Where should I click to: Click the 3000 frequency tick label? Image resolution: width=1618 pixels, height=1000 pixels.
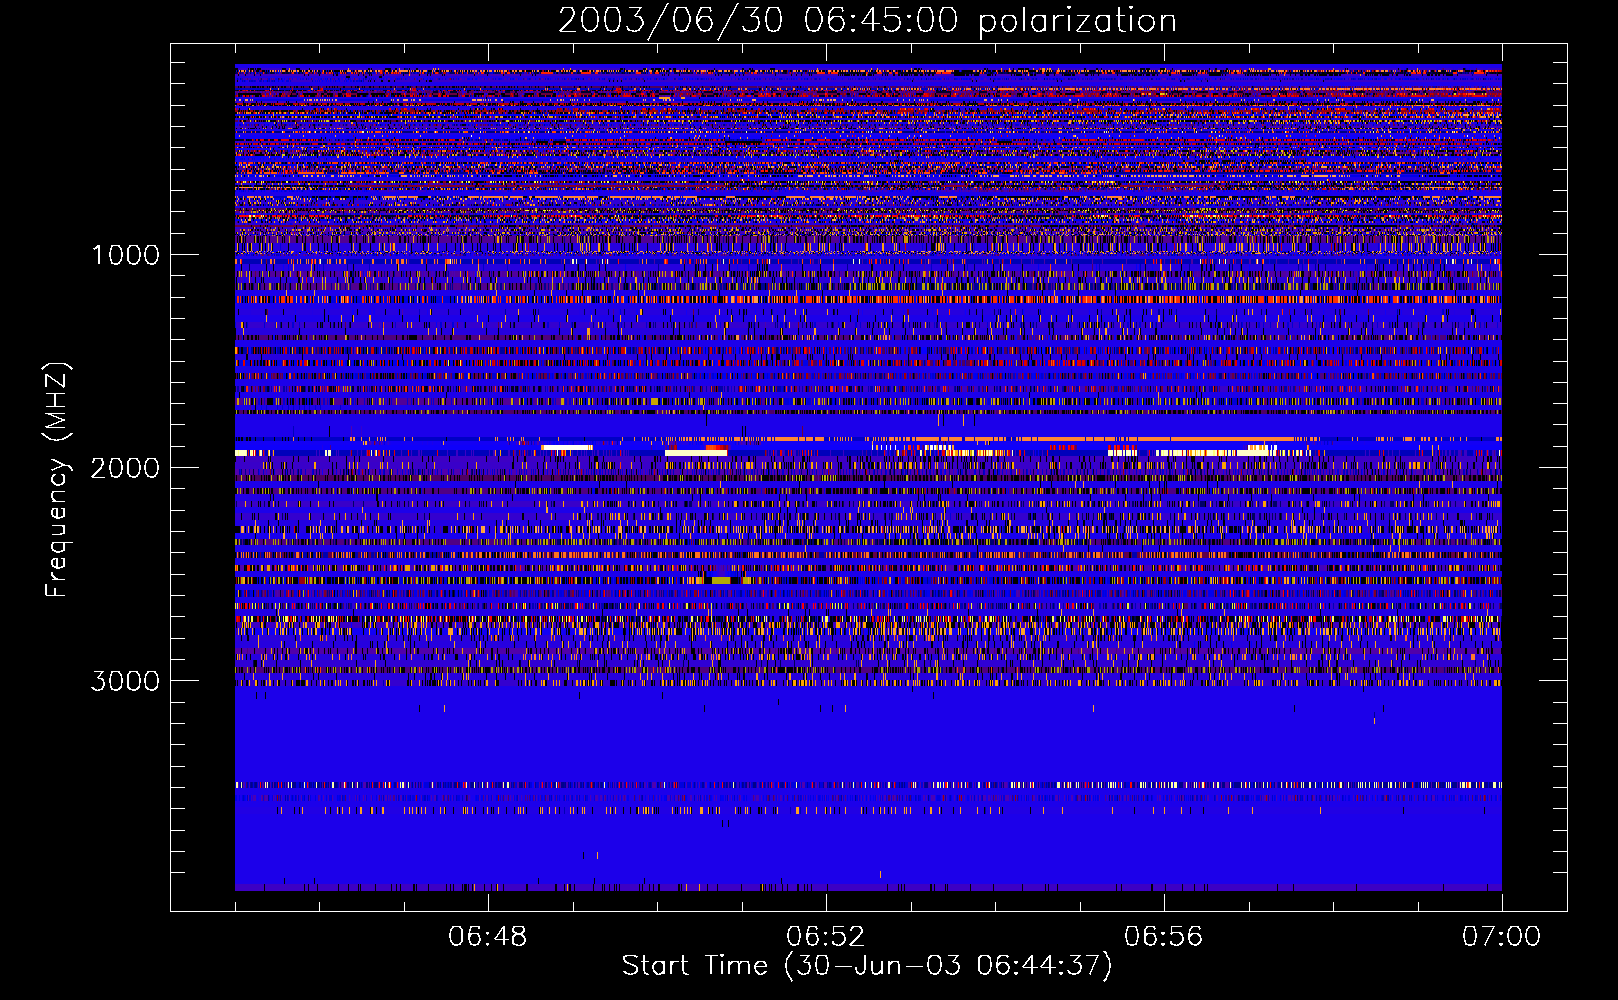(125, 681)
